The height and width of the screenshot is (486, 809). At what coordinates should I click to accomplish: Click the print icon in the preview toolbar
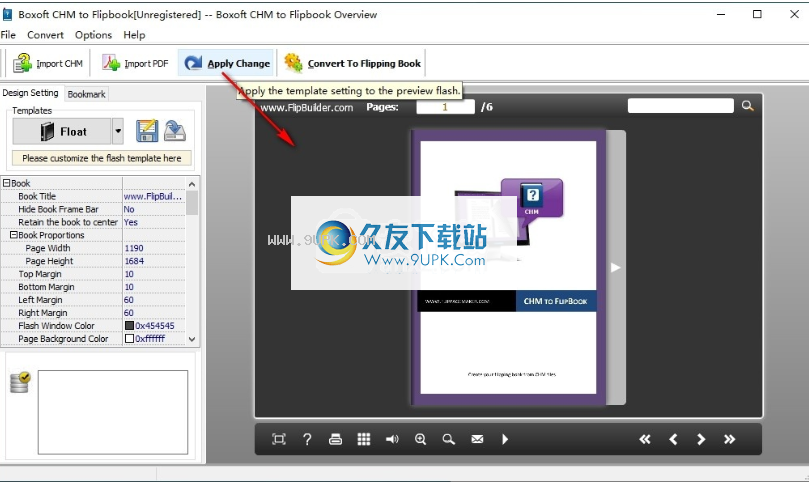point(335,439)
